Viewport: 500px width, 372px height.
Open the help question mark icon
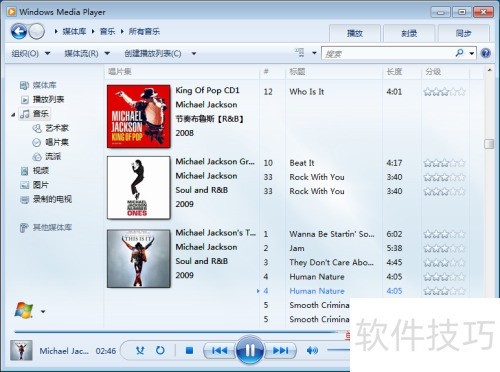[486, 53]
